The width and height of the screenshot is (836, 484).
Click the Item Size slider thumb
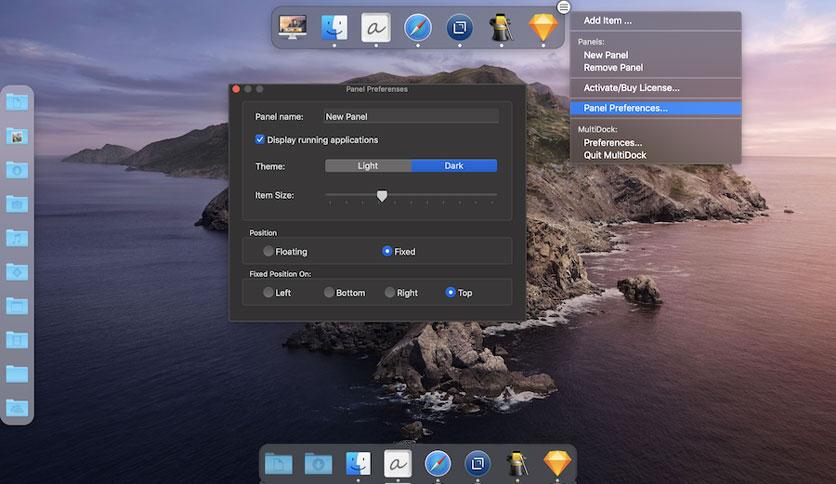382,196
